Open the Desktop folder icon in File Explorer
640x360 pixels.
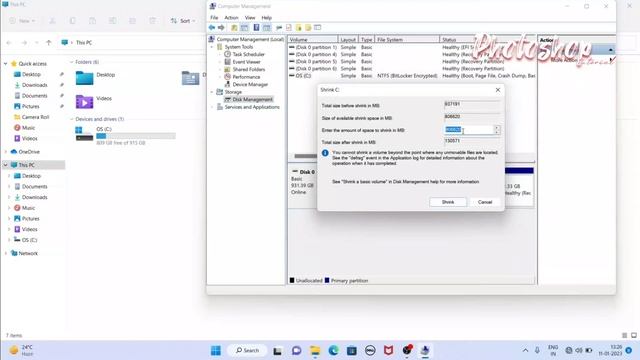84,78
